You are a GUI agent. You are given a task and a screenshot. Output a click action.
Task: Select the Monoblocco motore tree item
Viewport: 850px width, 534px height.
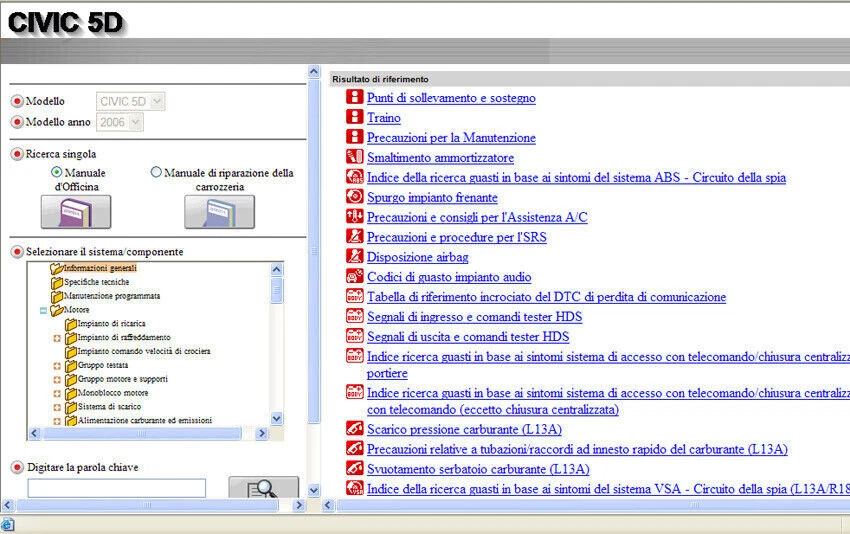coord(113,393)
